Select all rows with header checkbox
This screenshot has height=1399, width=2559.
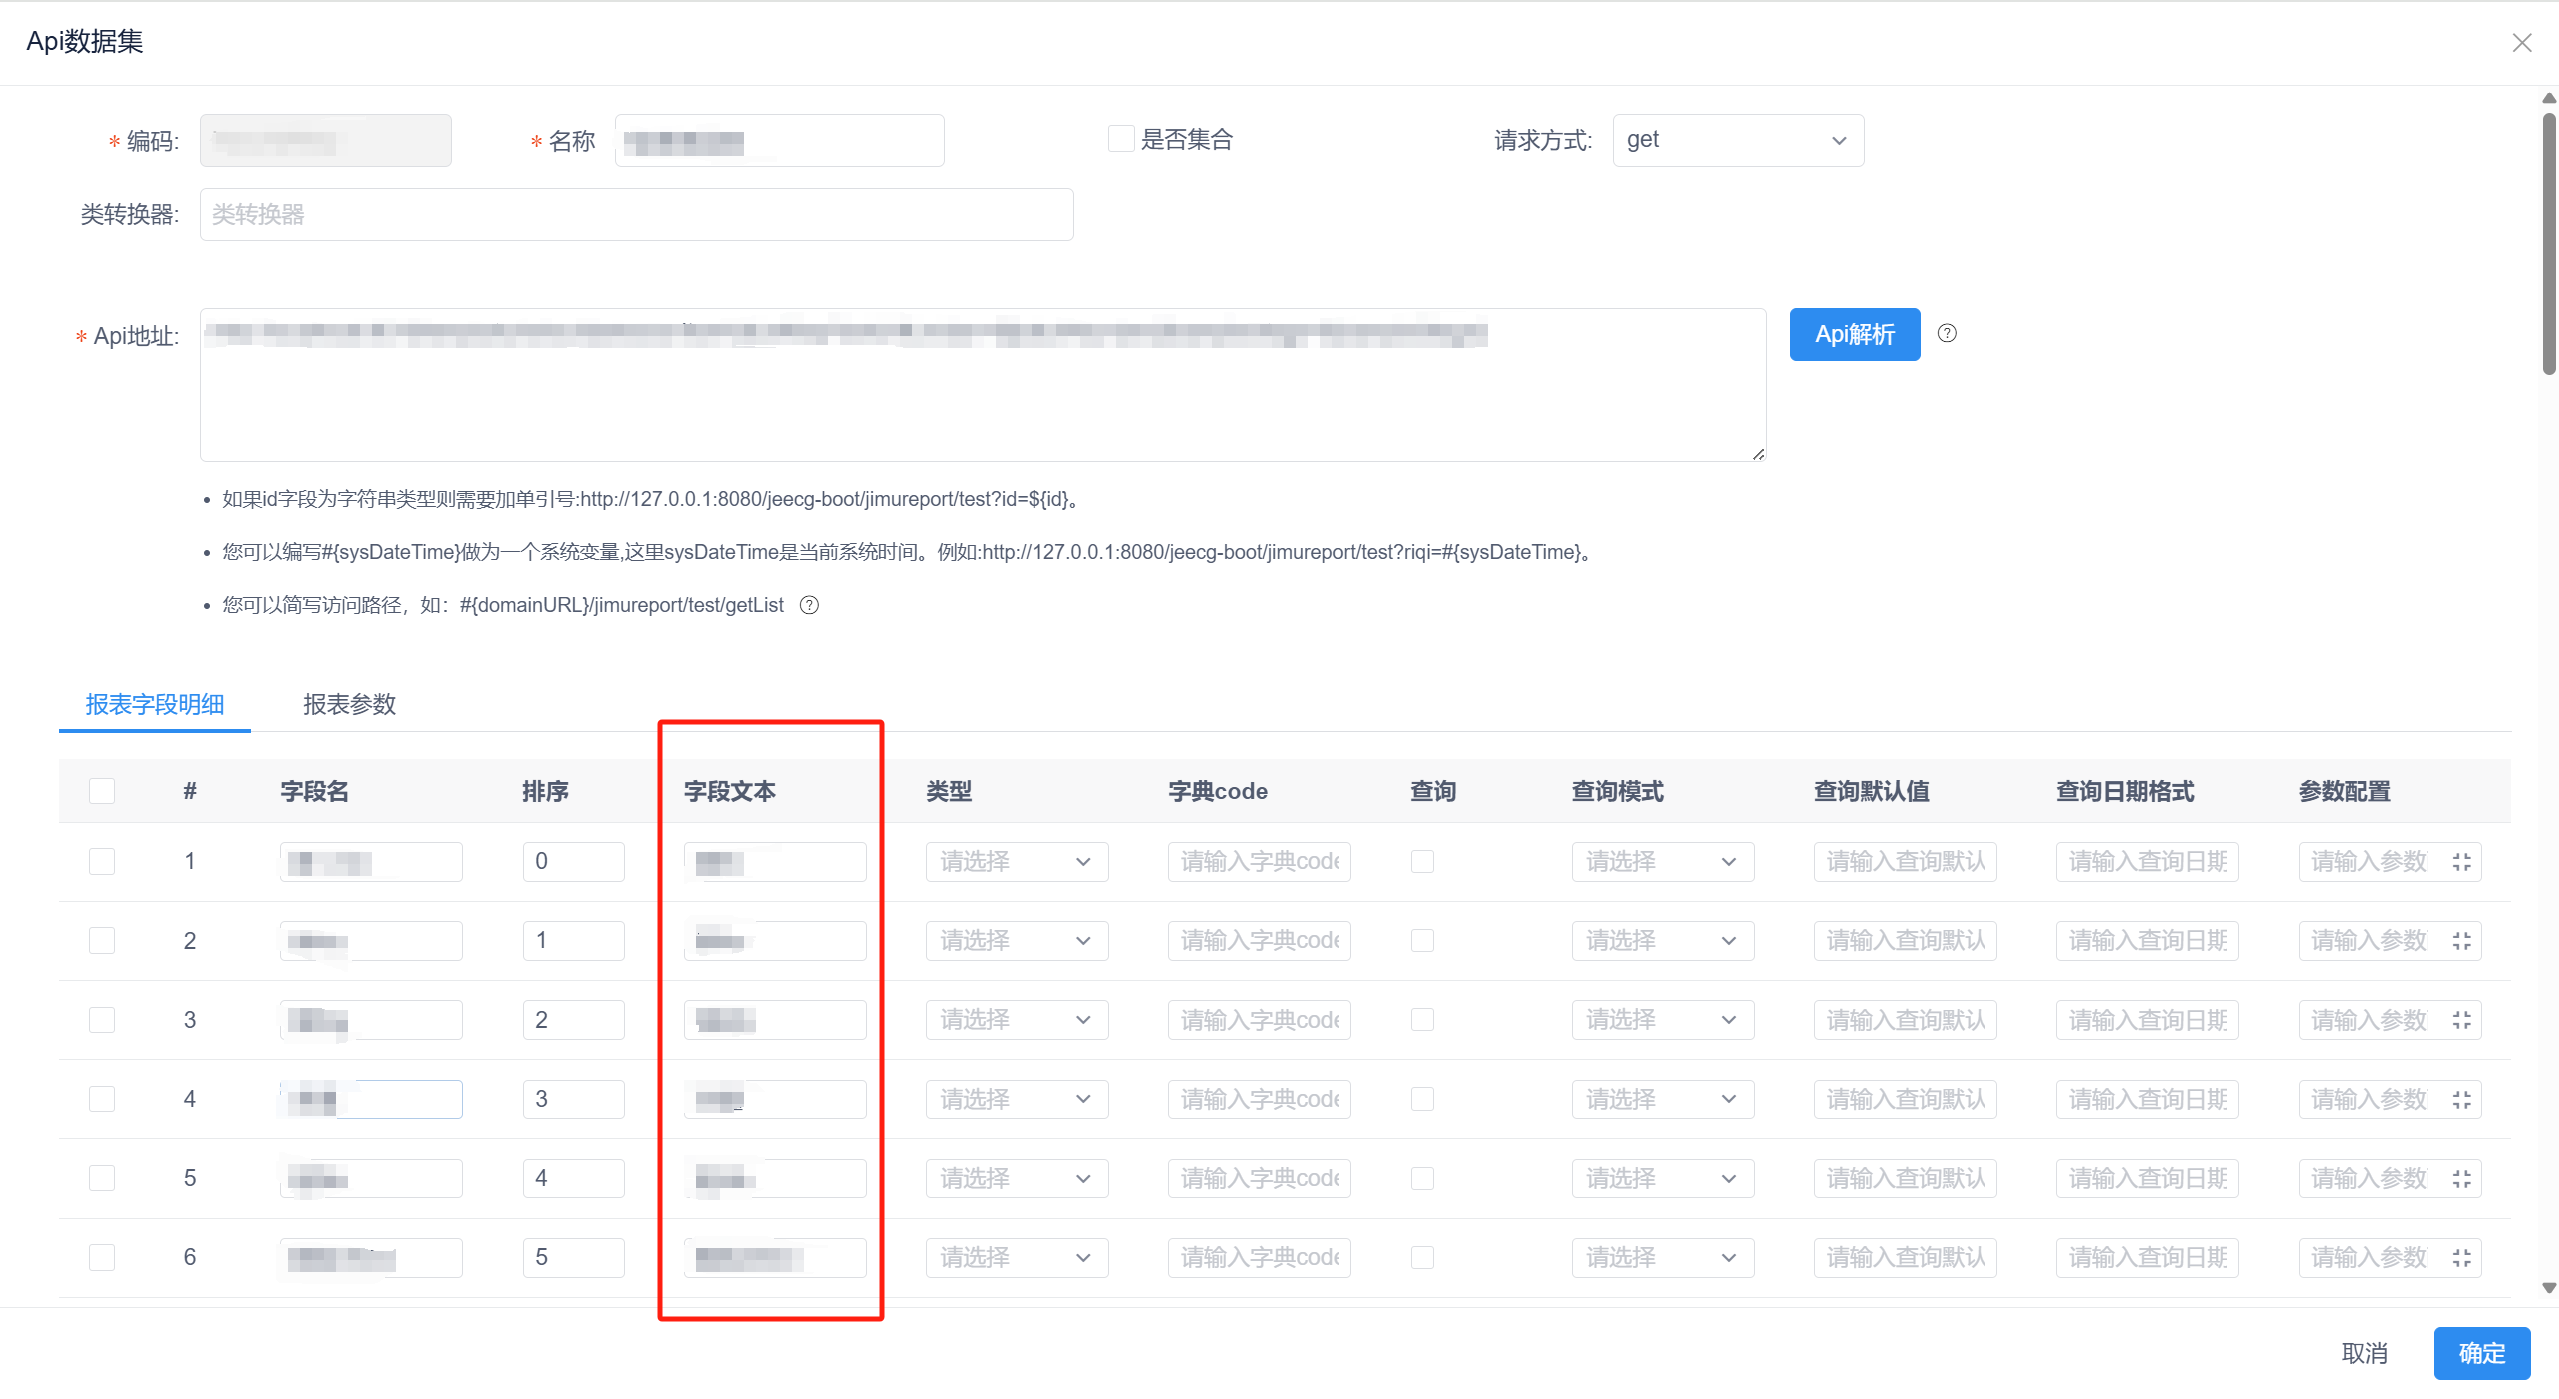[x=102, y=791]
